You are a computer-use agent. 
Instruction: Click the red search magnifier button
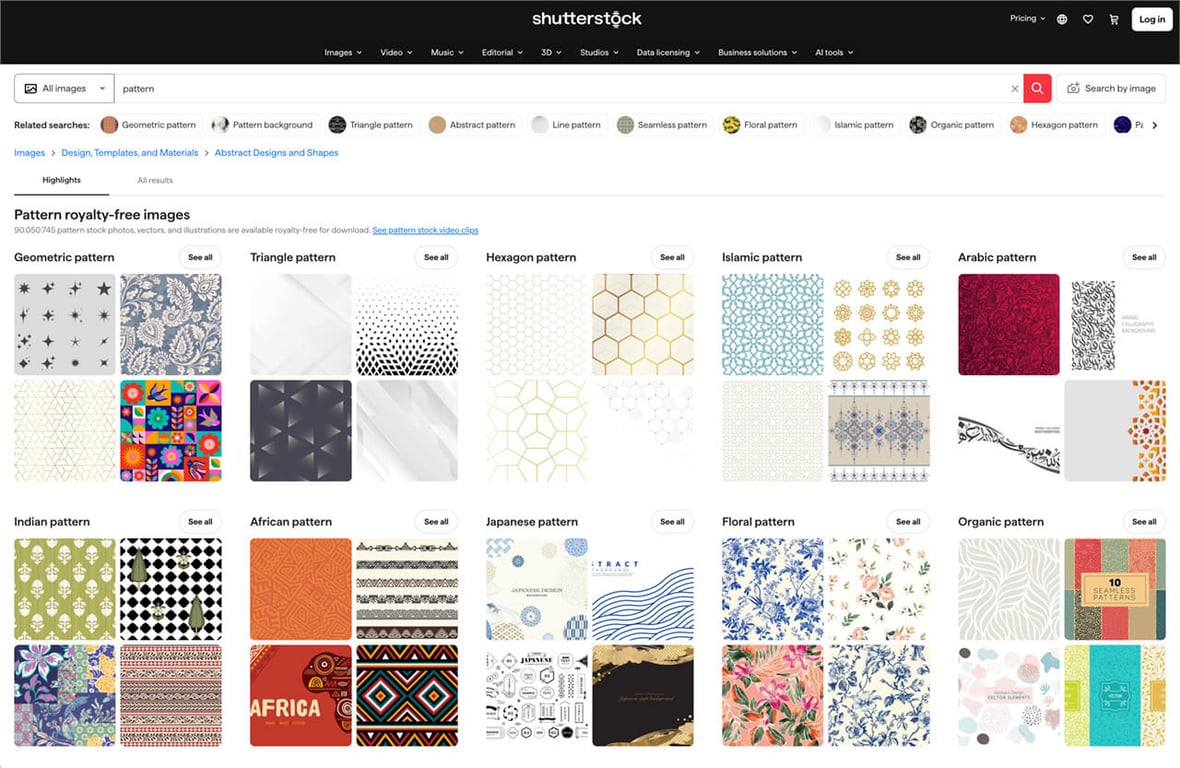(1037, 88)
